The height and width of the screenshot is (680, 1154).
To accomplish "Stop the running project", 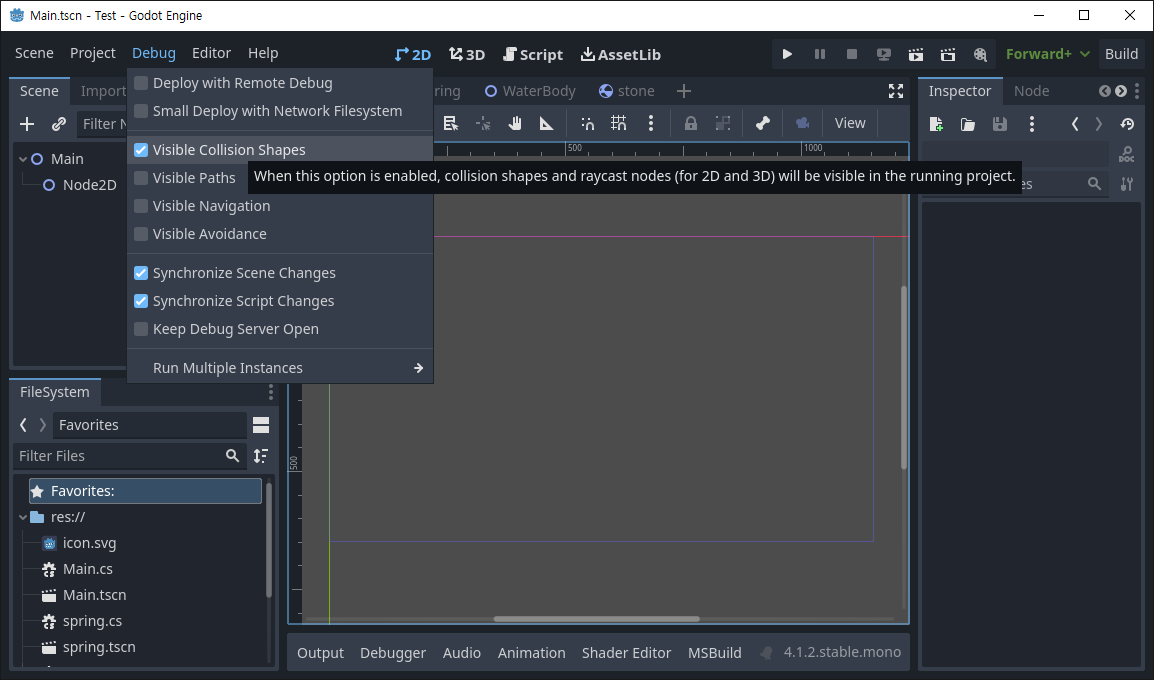I will 852,54.
